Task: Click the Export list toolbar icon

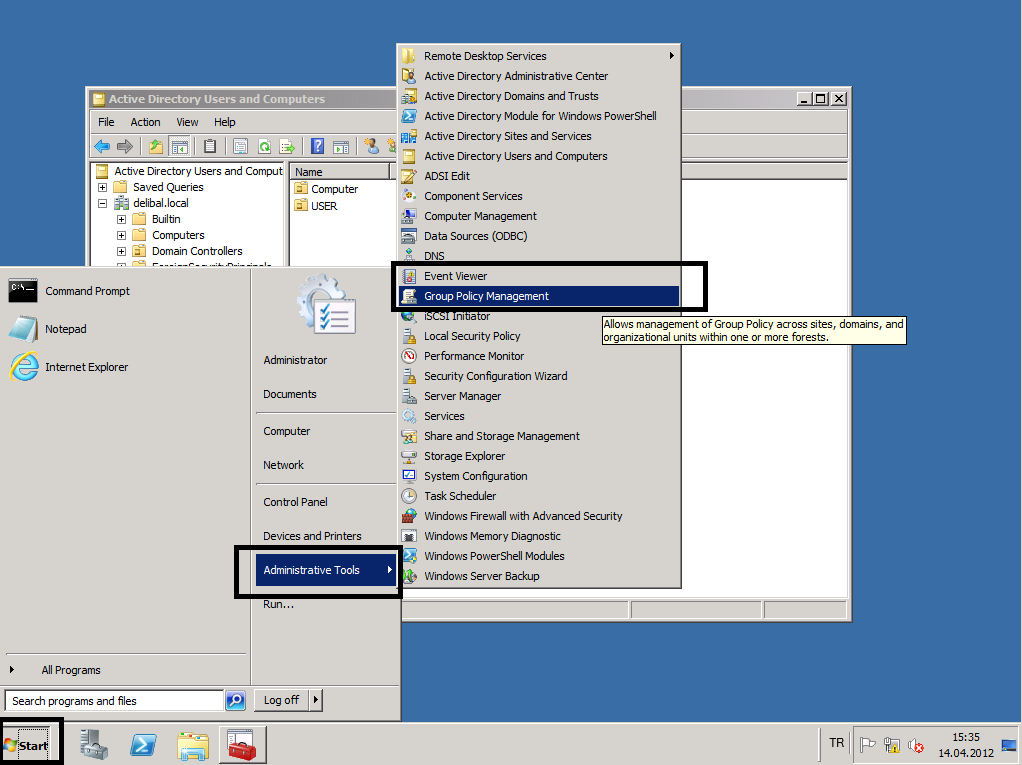Action: click(288, 146)
